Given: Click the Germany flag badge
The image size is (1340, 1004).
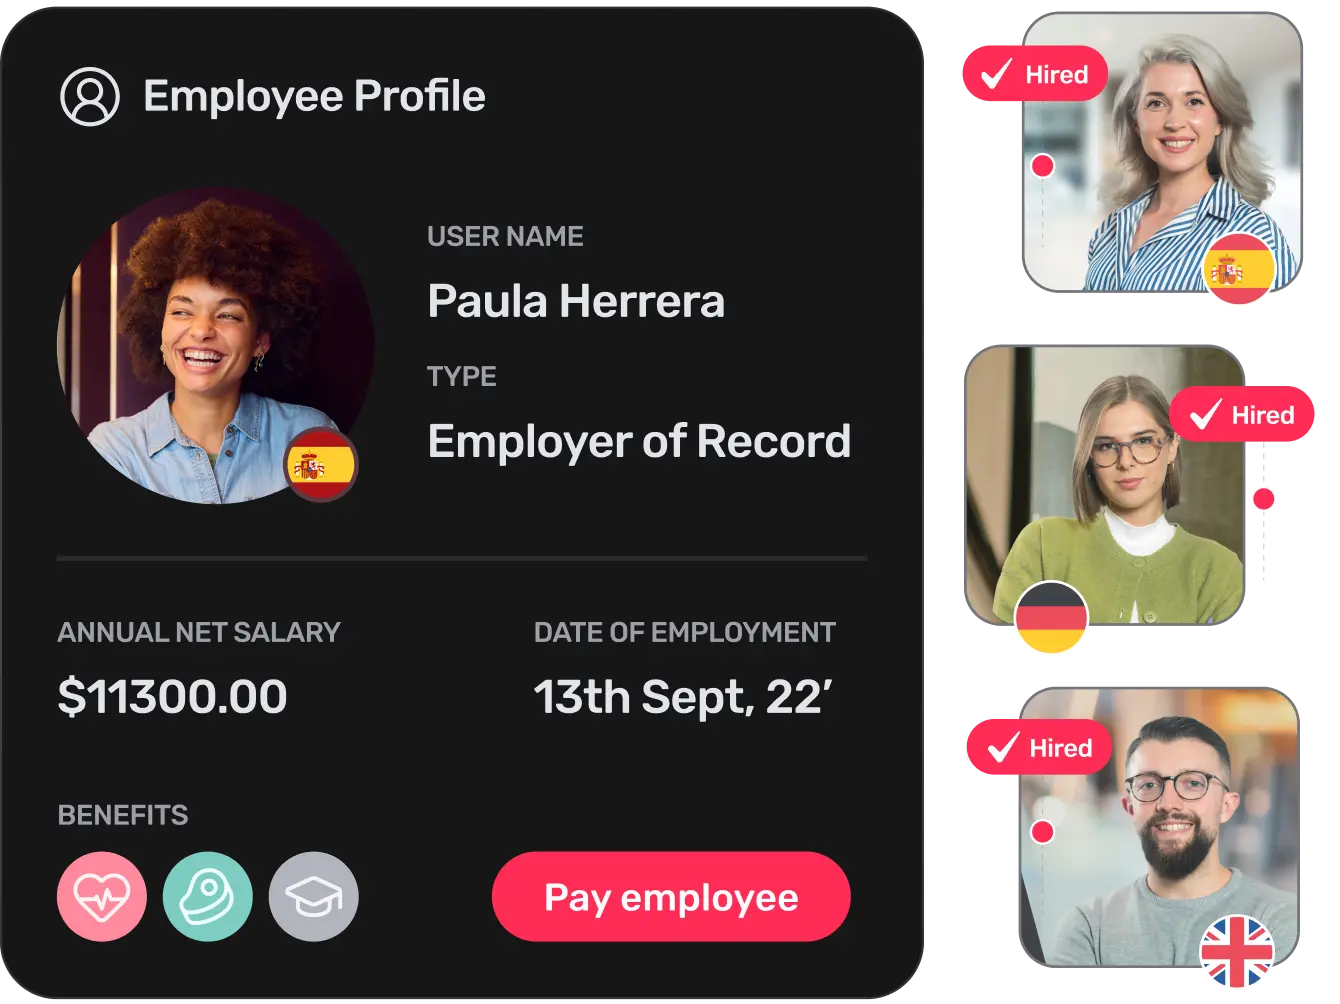Looking at the screenshot, I should click(1051, 617).
